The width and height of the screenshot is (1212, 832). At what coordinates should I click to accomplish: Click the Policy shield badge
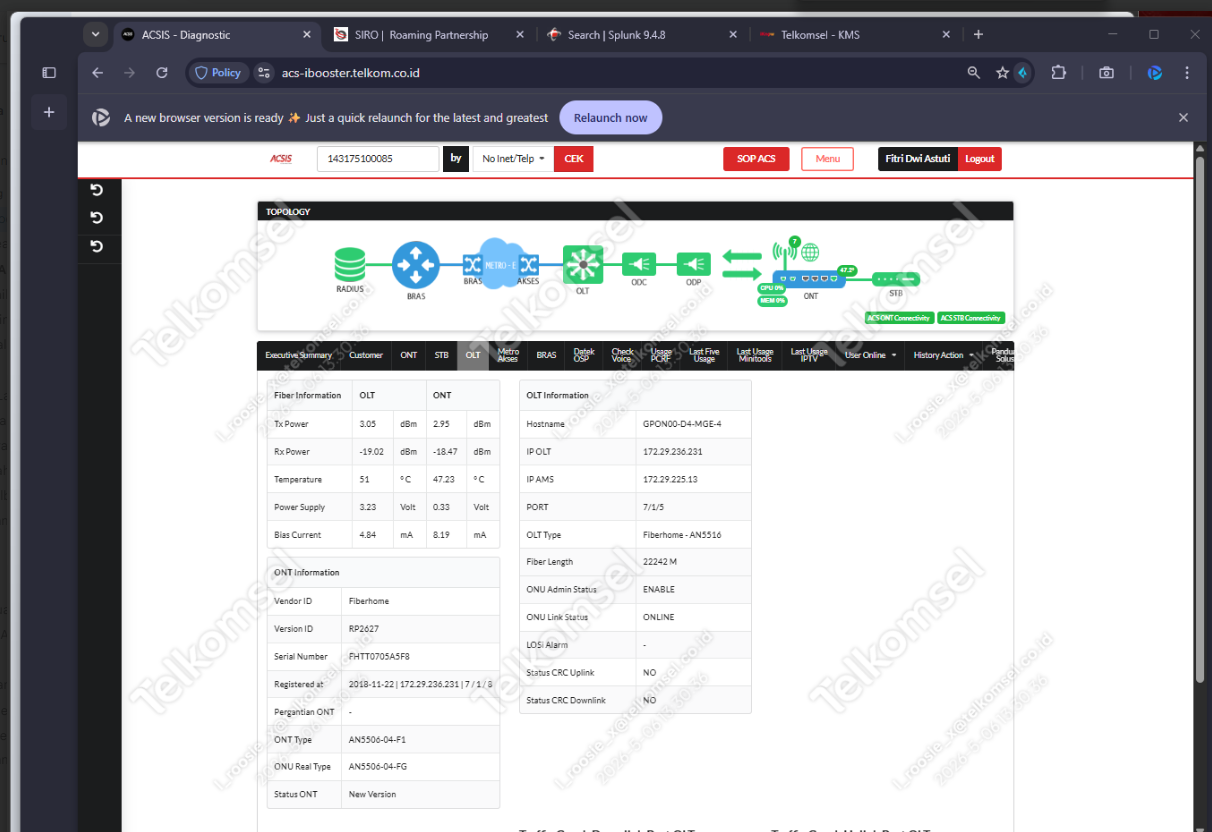pos(218,73)
